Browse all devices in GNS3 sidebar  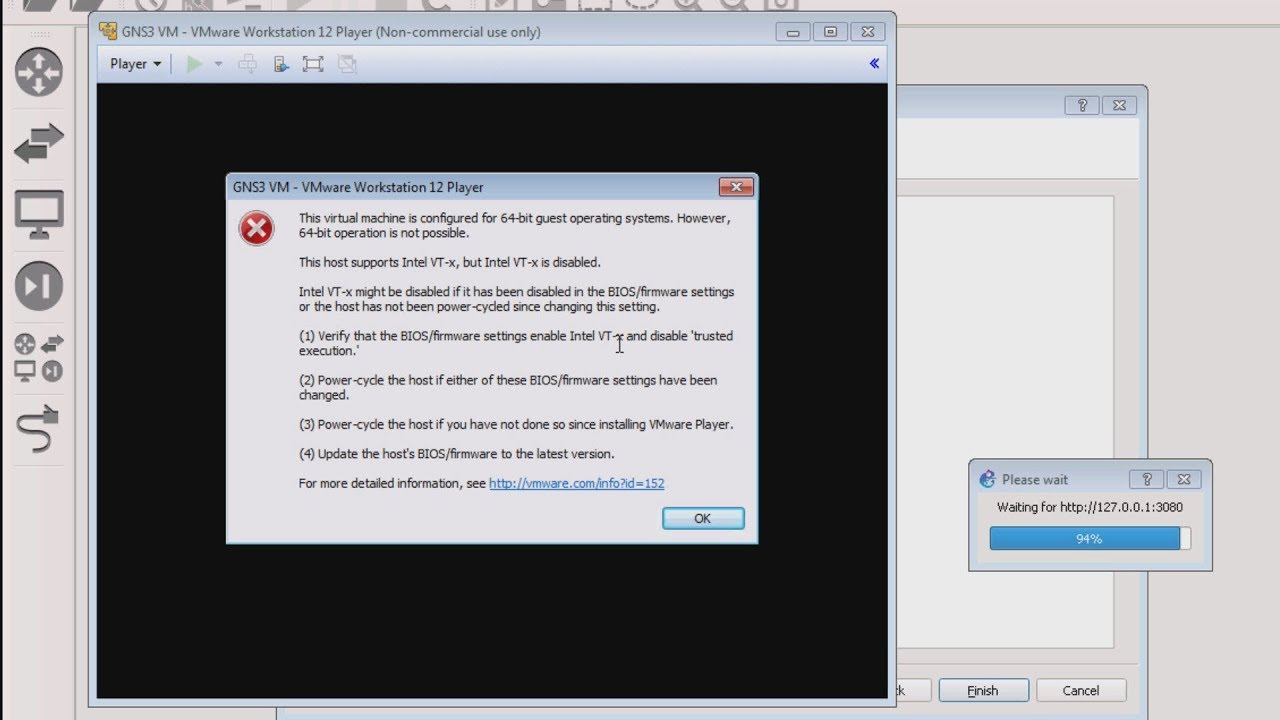pyautogui.click(x=39, y=358)
